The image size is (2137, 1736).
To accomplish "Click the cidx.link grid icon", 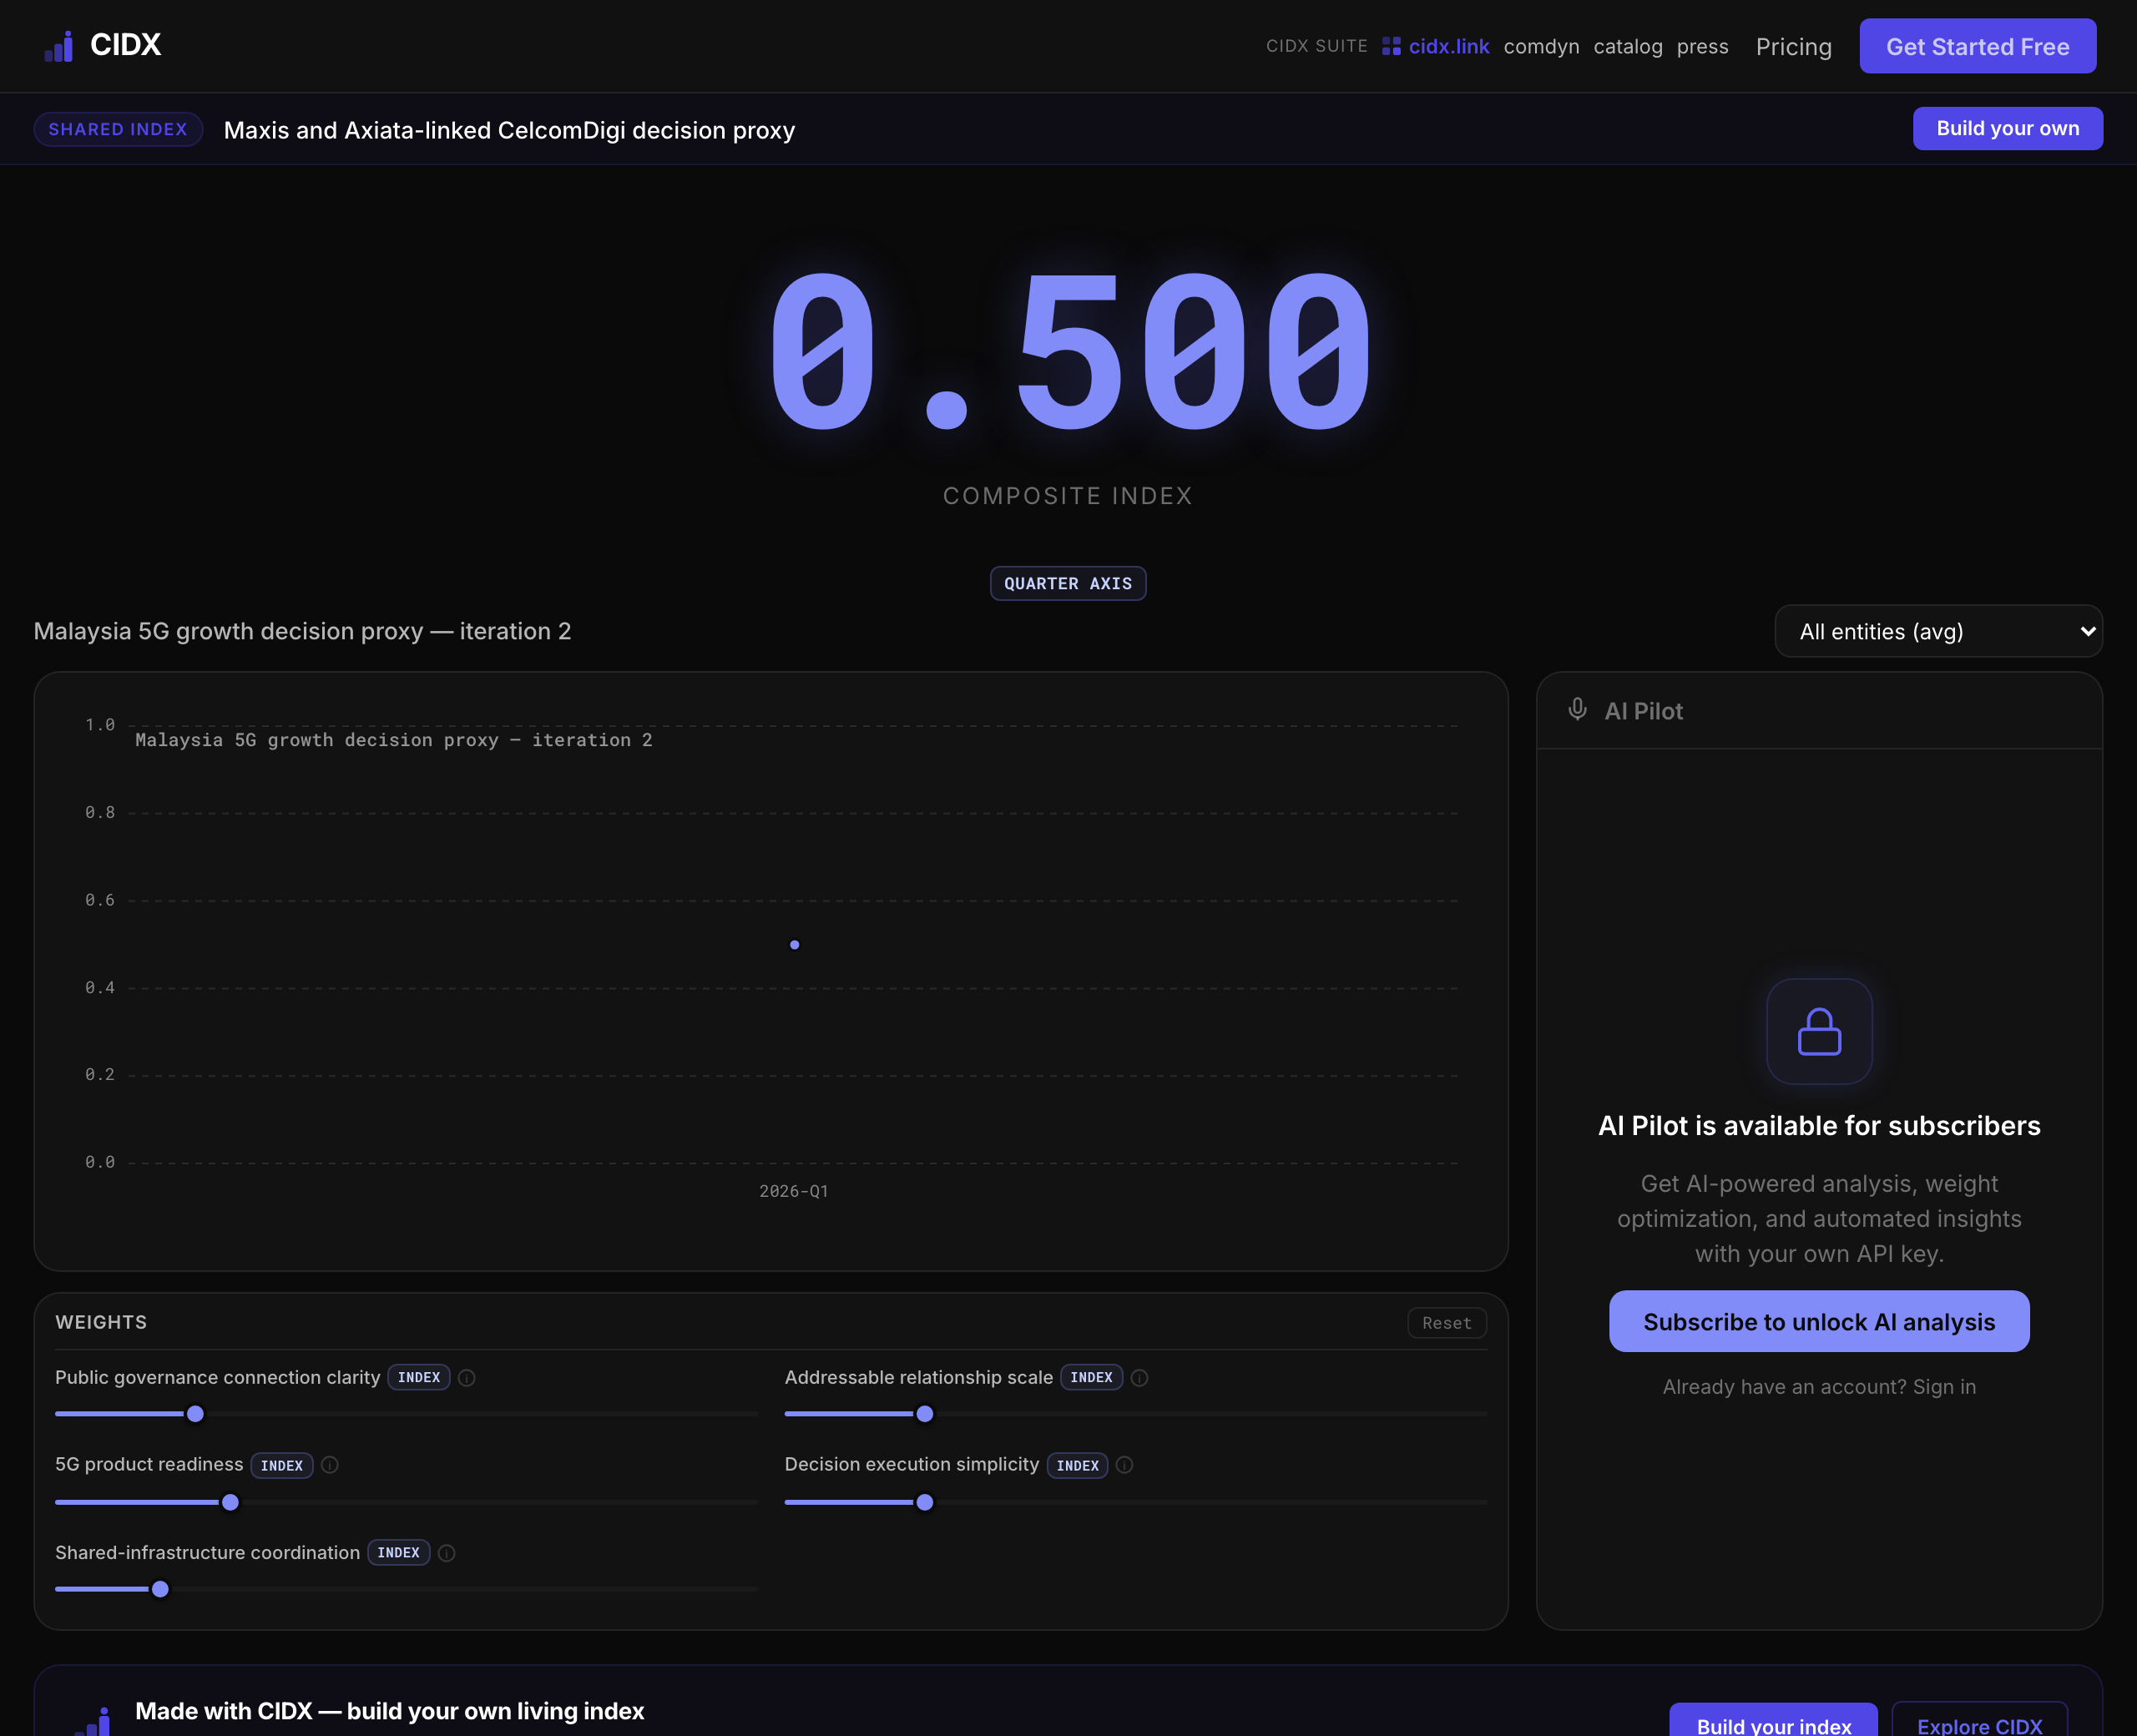I will tap(1391, 46).
